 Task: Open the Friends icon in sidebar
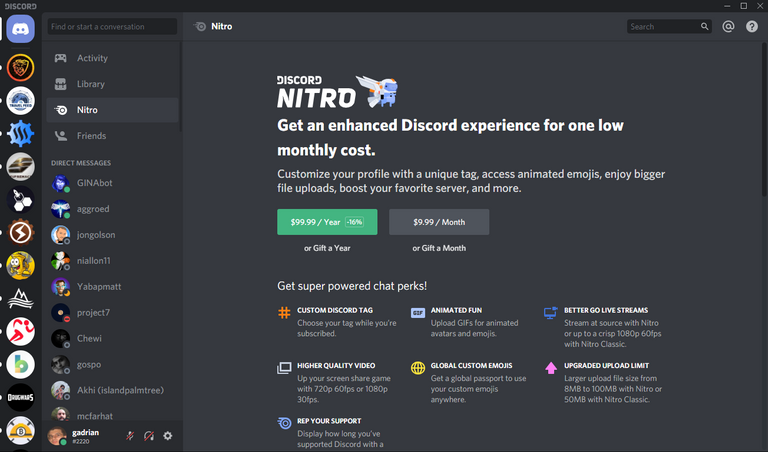61,136
